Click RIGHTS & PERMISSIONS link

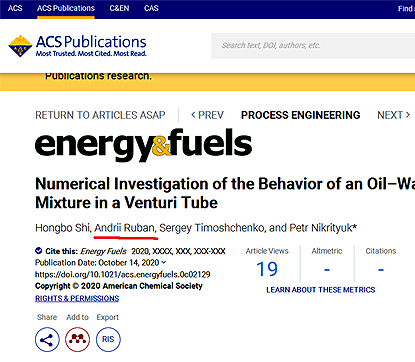point(77,298)
